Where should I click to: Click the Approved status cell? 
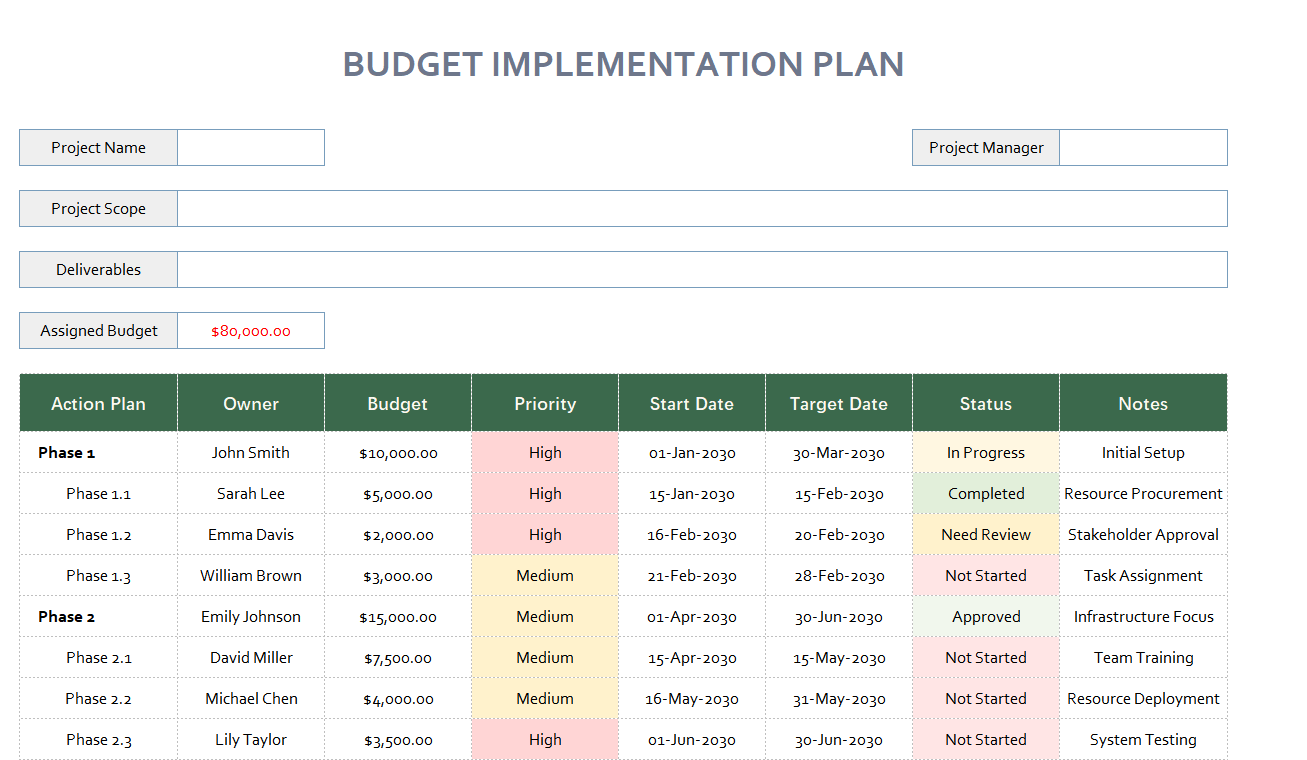pos(986,616)
